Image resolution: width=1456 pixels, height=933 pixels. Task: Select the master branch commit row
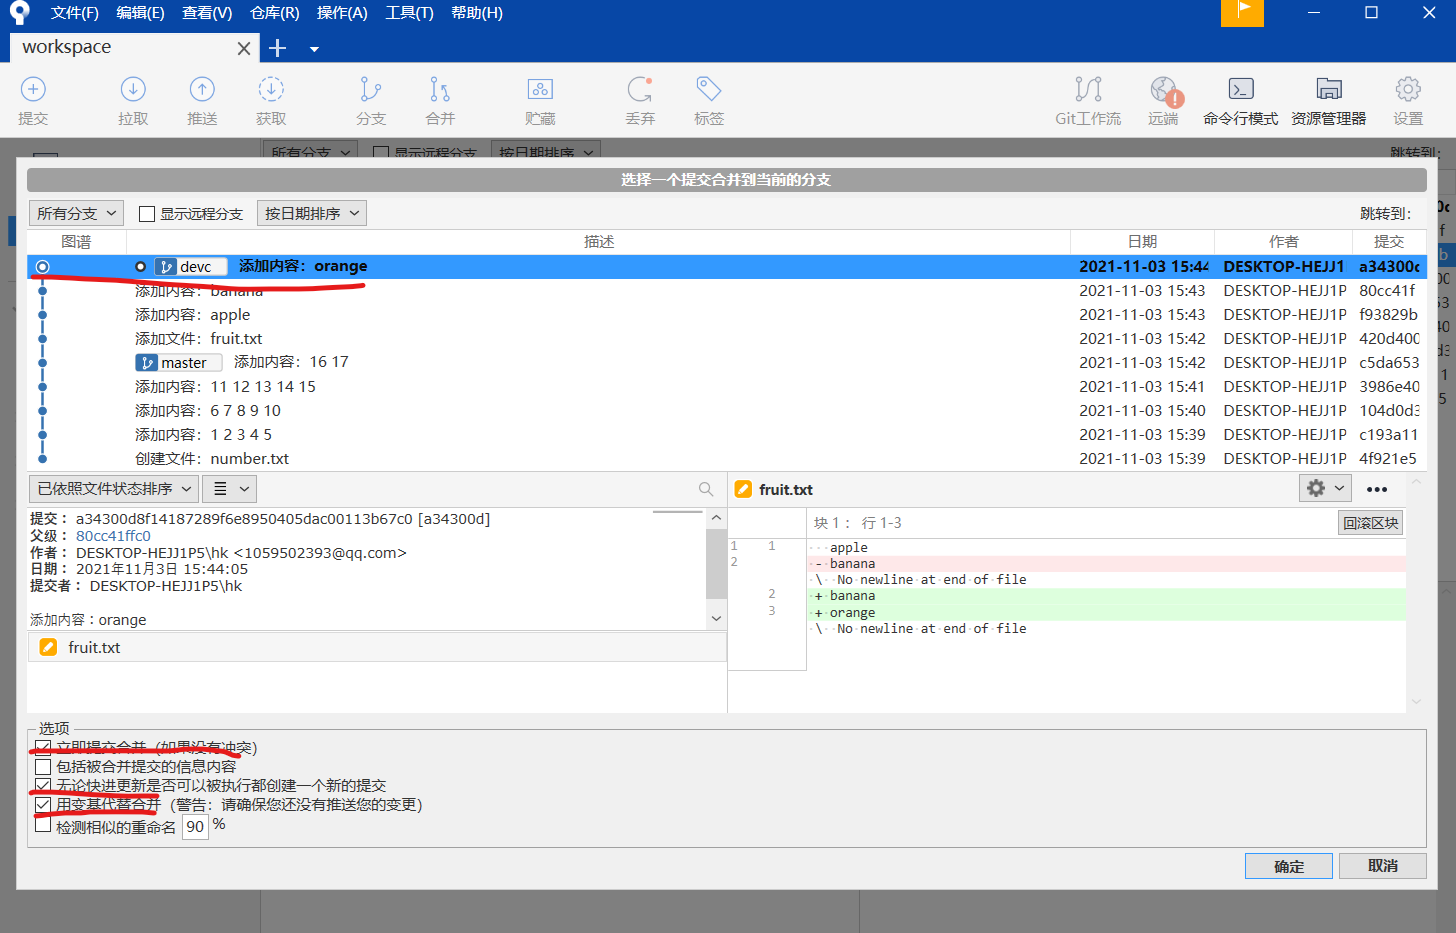(727, 362)
